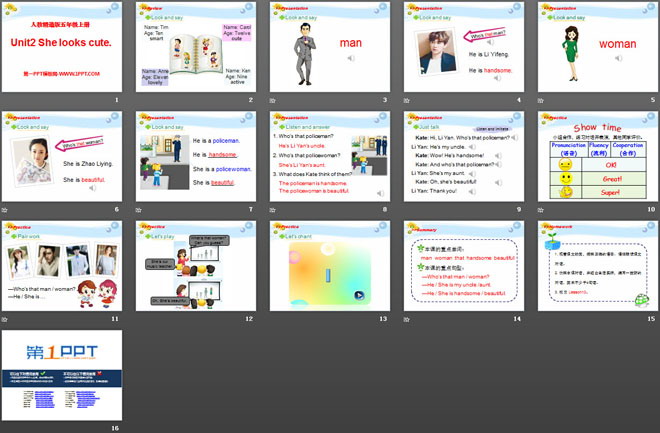Select the slide 2 thumbnail with the open book
Screen dimensions: 660x433
tap(196, 46)
